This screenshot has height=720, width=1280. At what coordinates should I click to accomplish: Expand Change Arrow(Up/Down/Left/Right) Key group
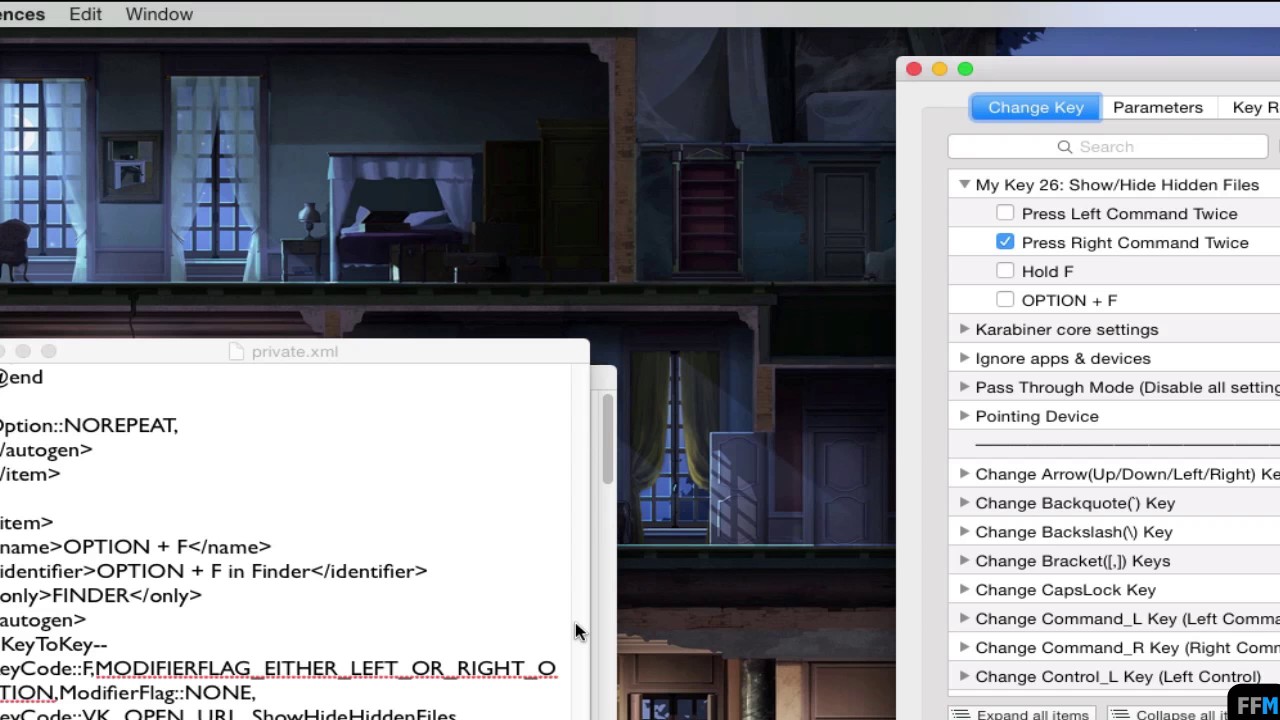tap(964, 474)
